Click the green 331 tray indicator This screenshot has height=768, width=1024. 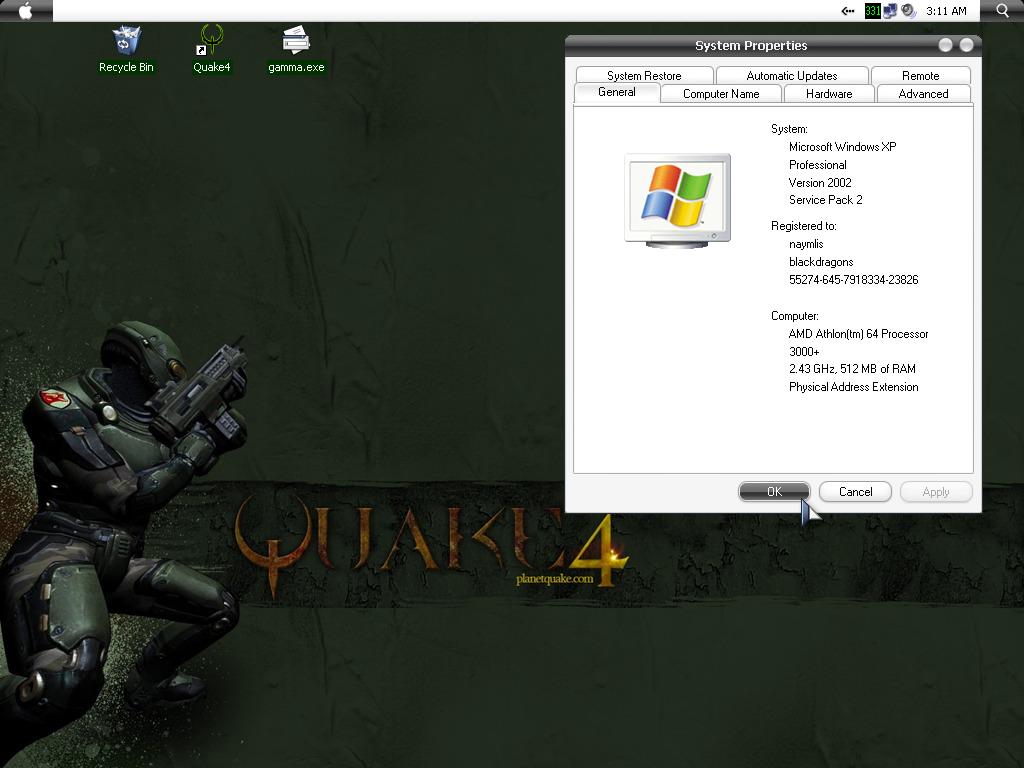click(872, 11)
